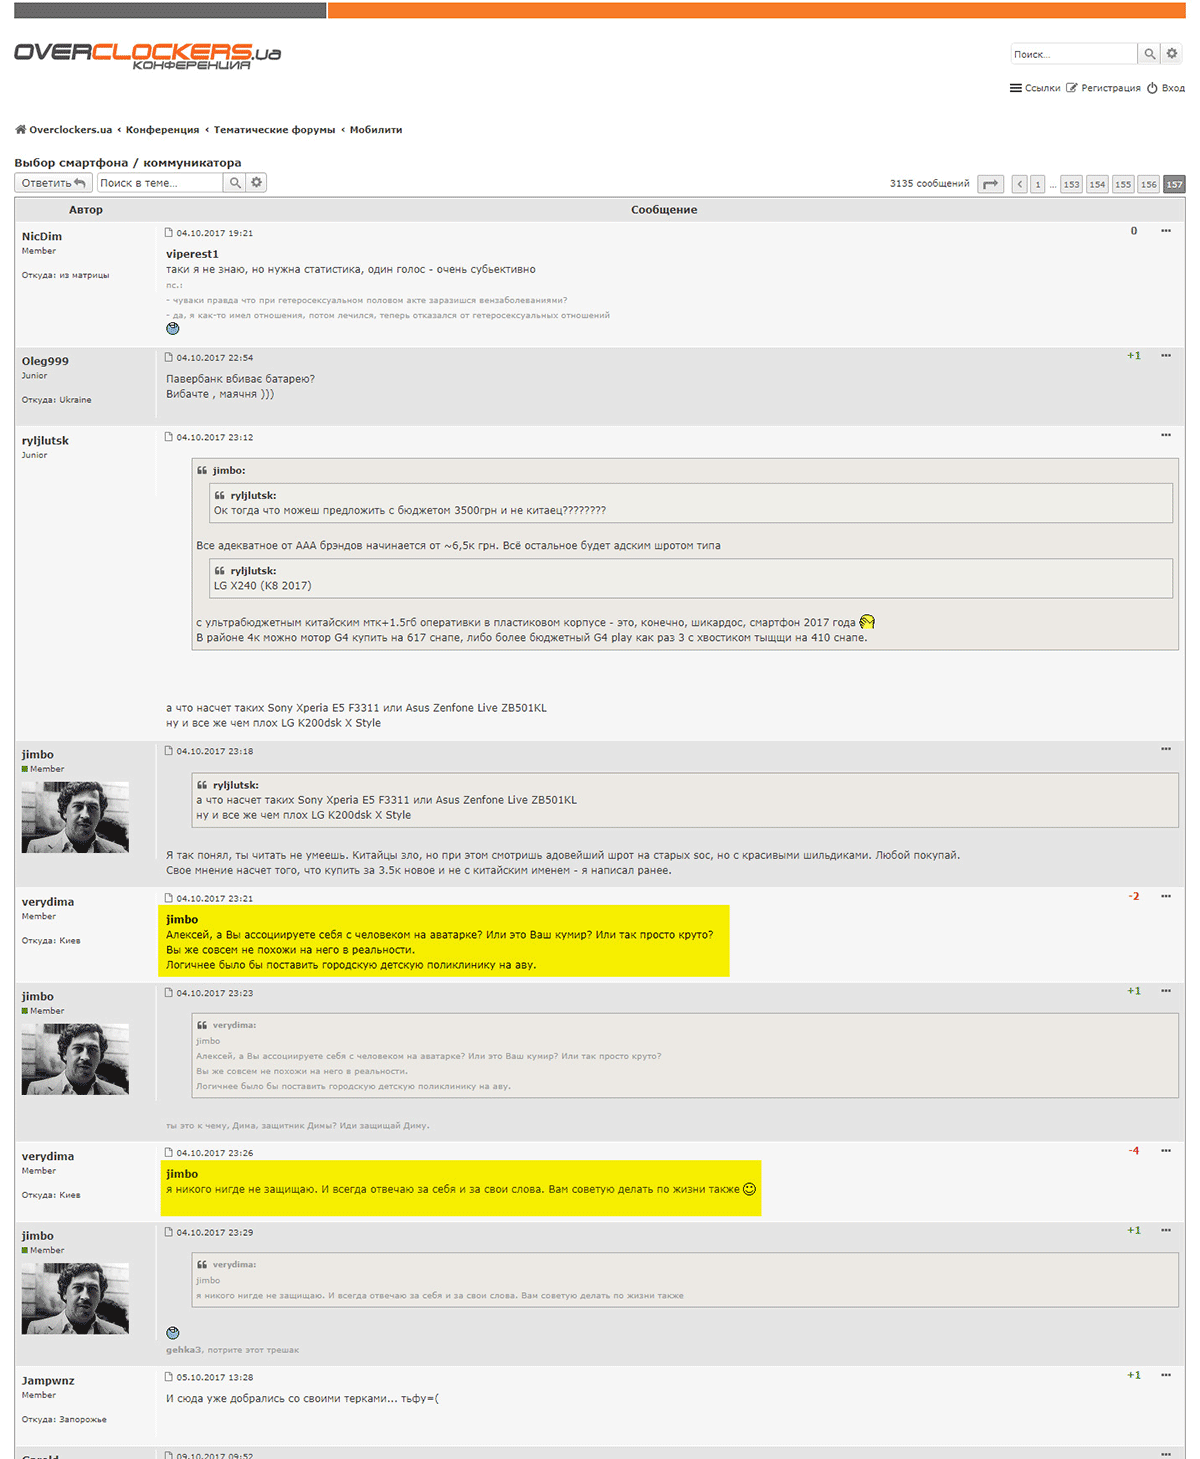Click the Вход login link
Image resolution: width=1200 pixels, height=1459 pixels.
point(1166,88)
